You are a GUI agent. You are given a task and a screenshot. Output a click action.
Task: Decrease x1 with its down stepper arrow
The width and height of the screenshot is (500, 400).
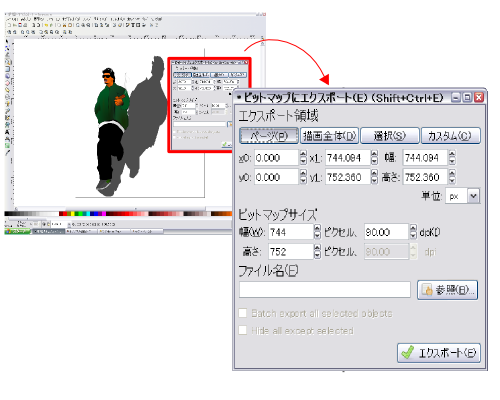[x=375, y=161]
